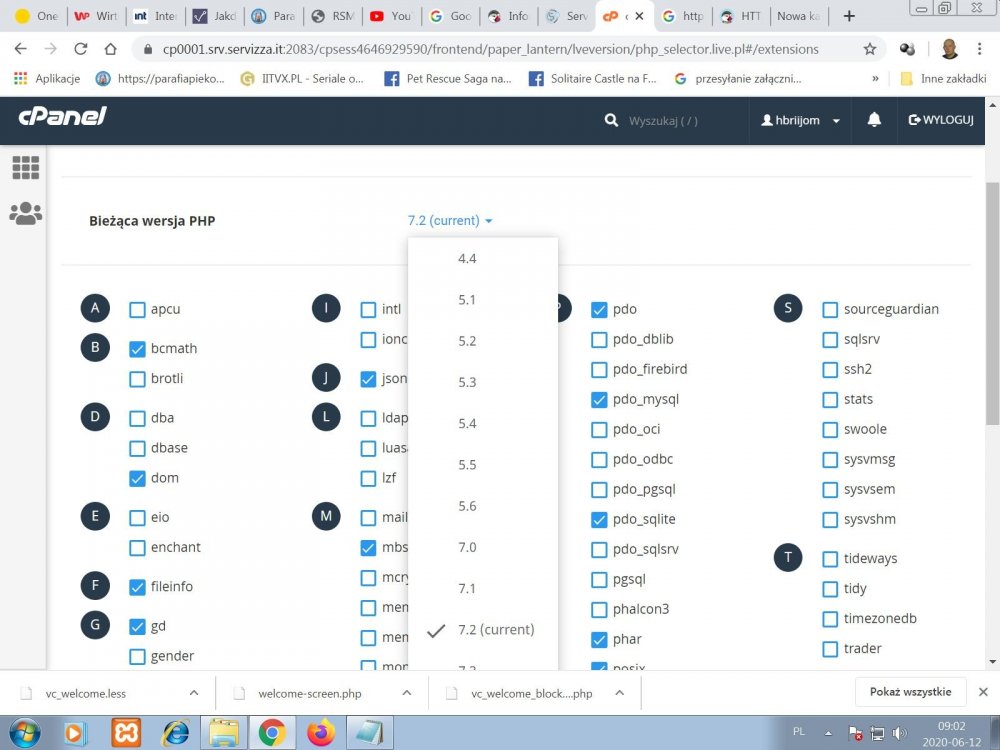
Task: Uncheck the bcmath extension
Action: pos(137,349)
